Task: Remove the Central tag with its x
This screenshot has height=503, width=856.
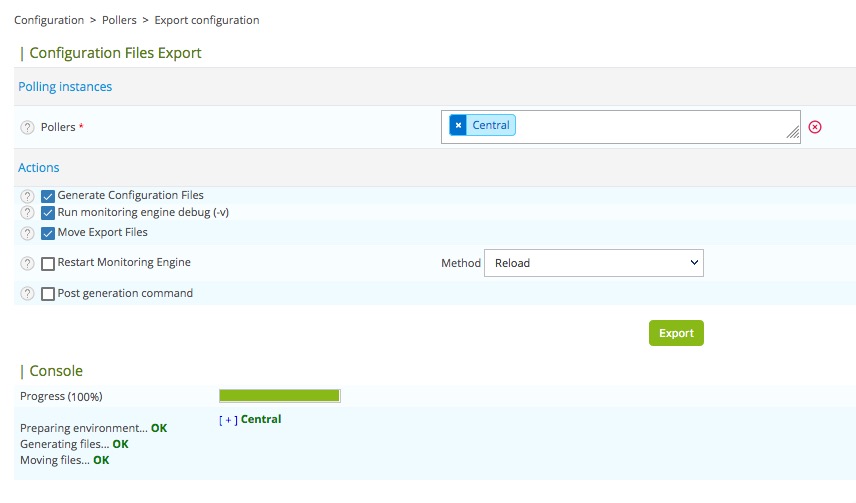Action: coord(458,125)
